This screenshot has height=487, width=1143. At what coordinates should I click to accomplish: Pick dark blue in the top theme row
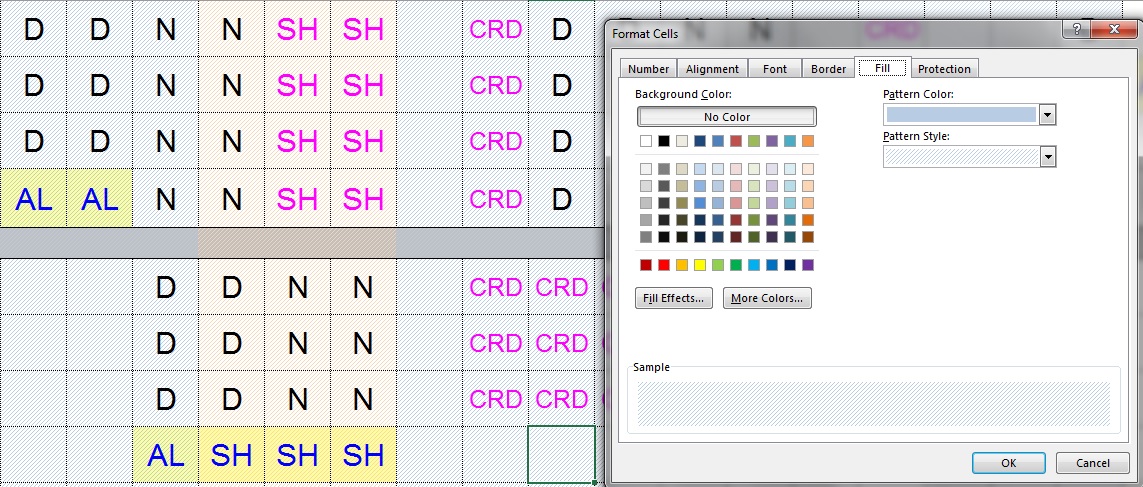[x=700, y=141]
